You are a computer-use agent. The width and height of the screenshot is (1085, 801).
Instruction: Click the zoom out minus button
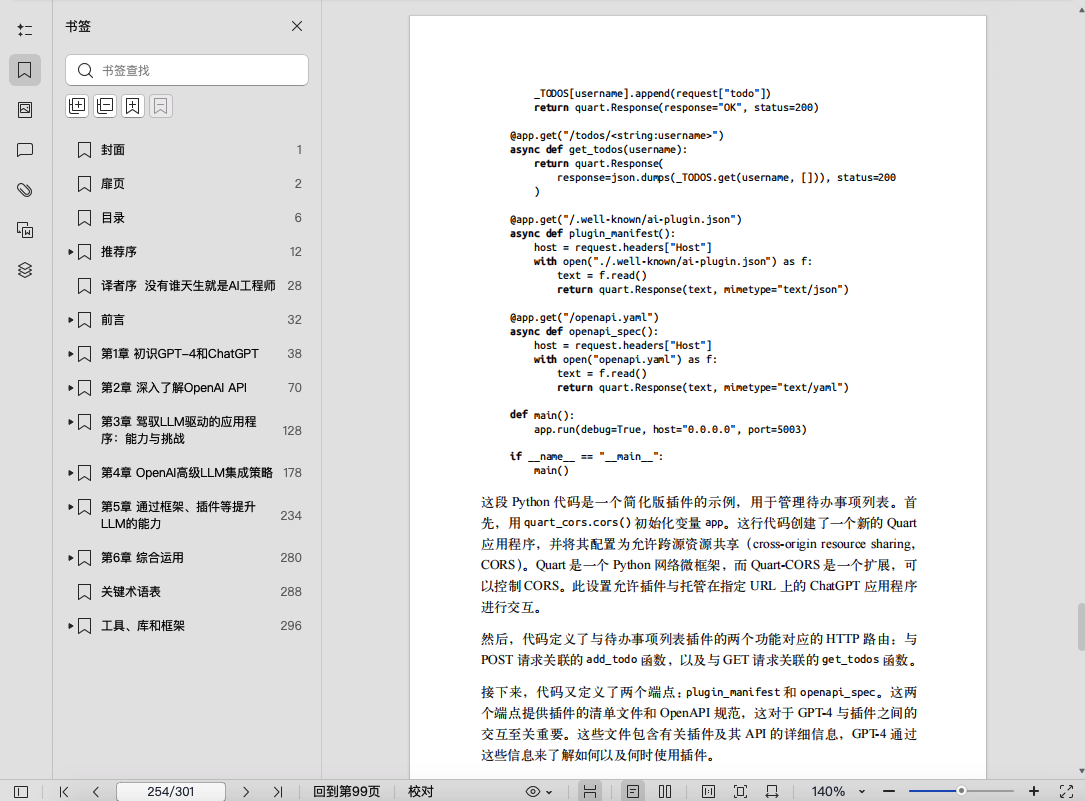(x=889, y=791)
